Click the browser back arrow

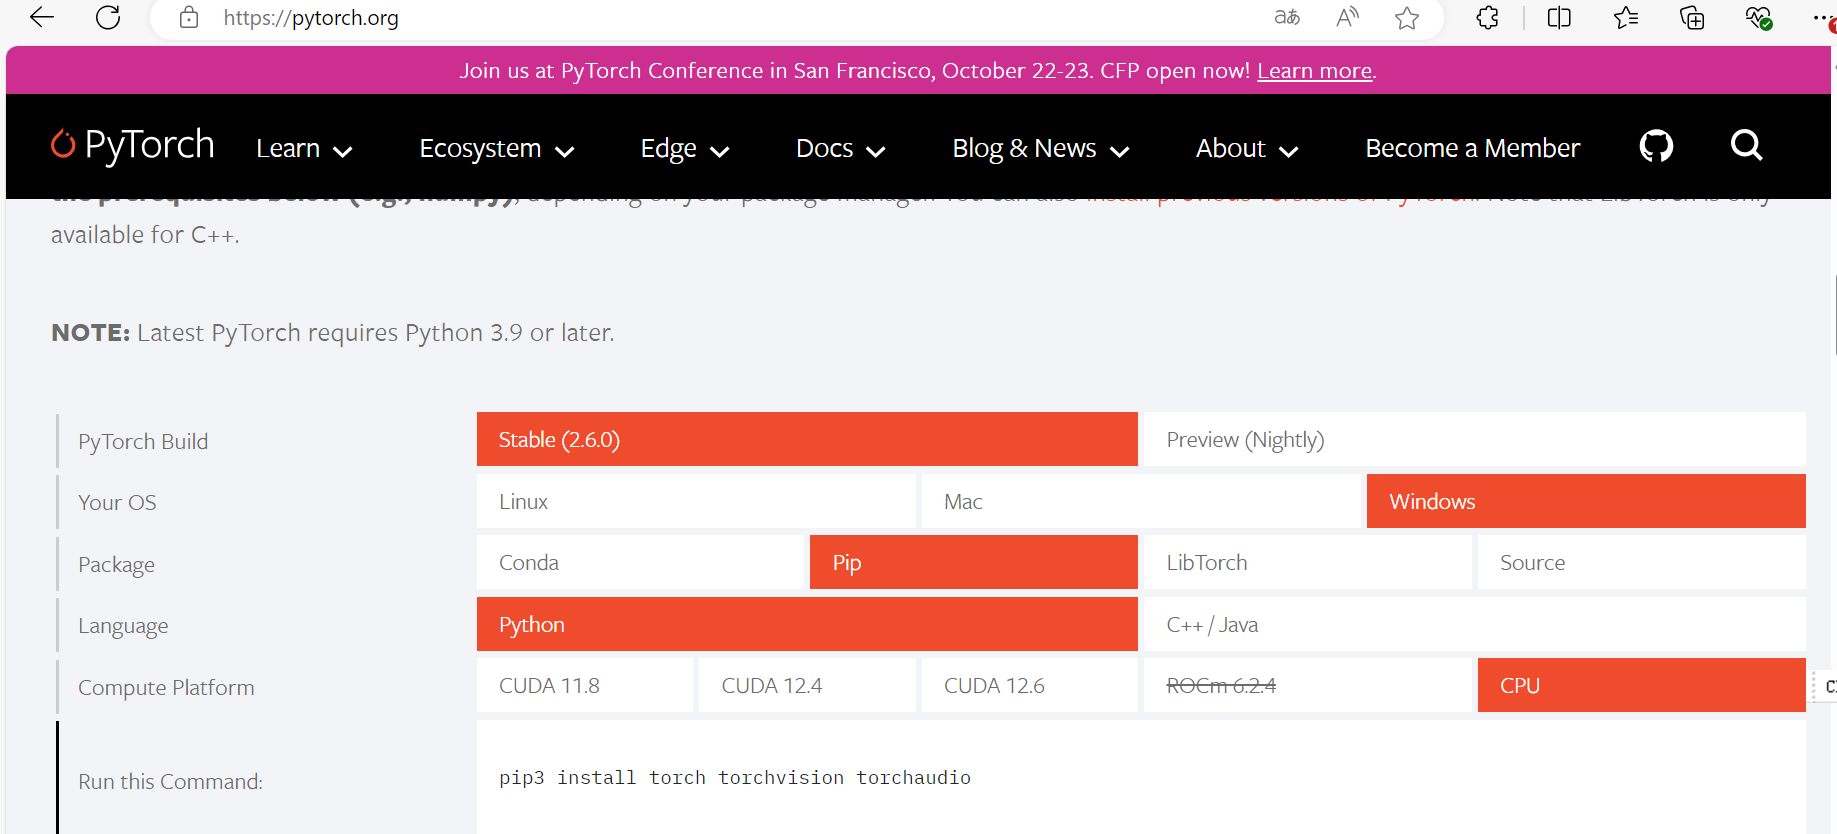click(42, 17)
